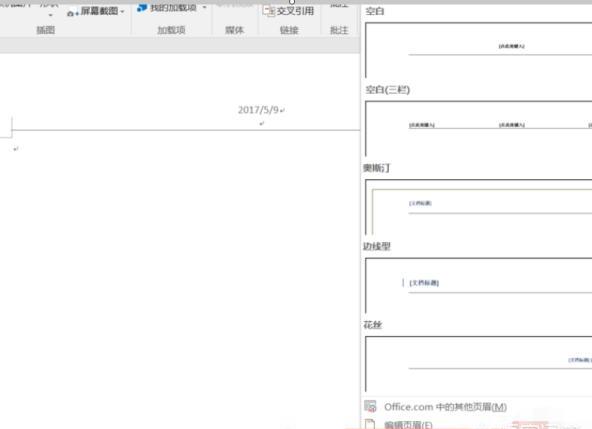Open Office.com 中的其他页眉 menu item

(x=476, y=407)
